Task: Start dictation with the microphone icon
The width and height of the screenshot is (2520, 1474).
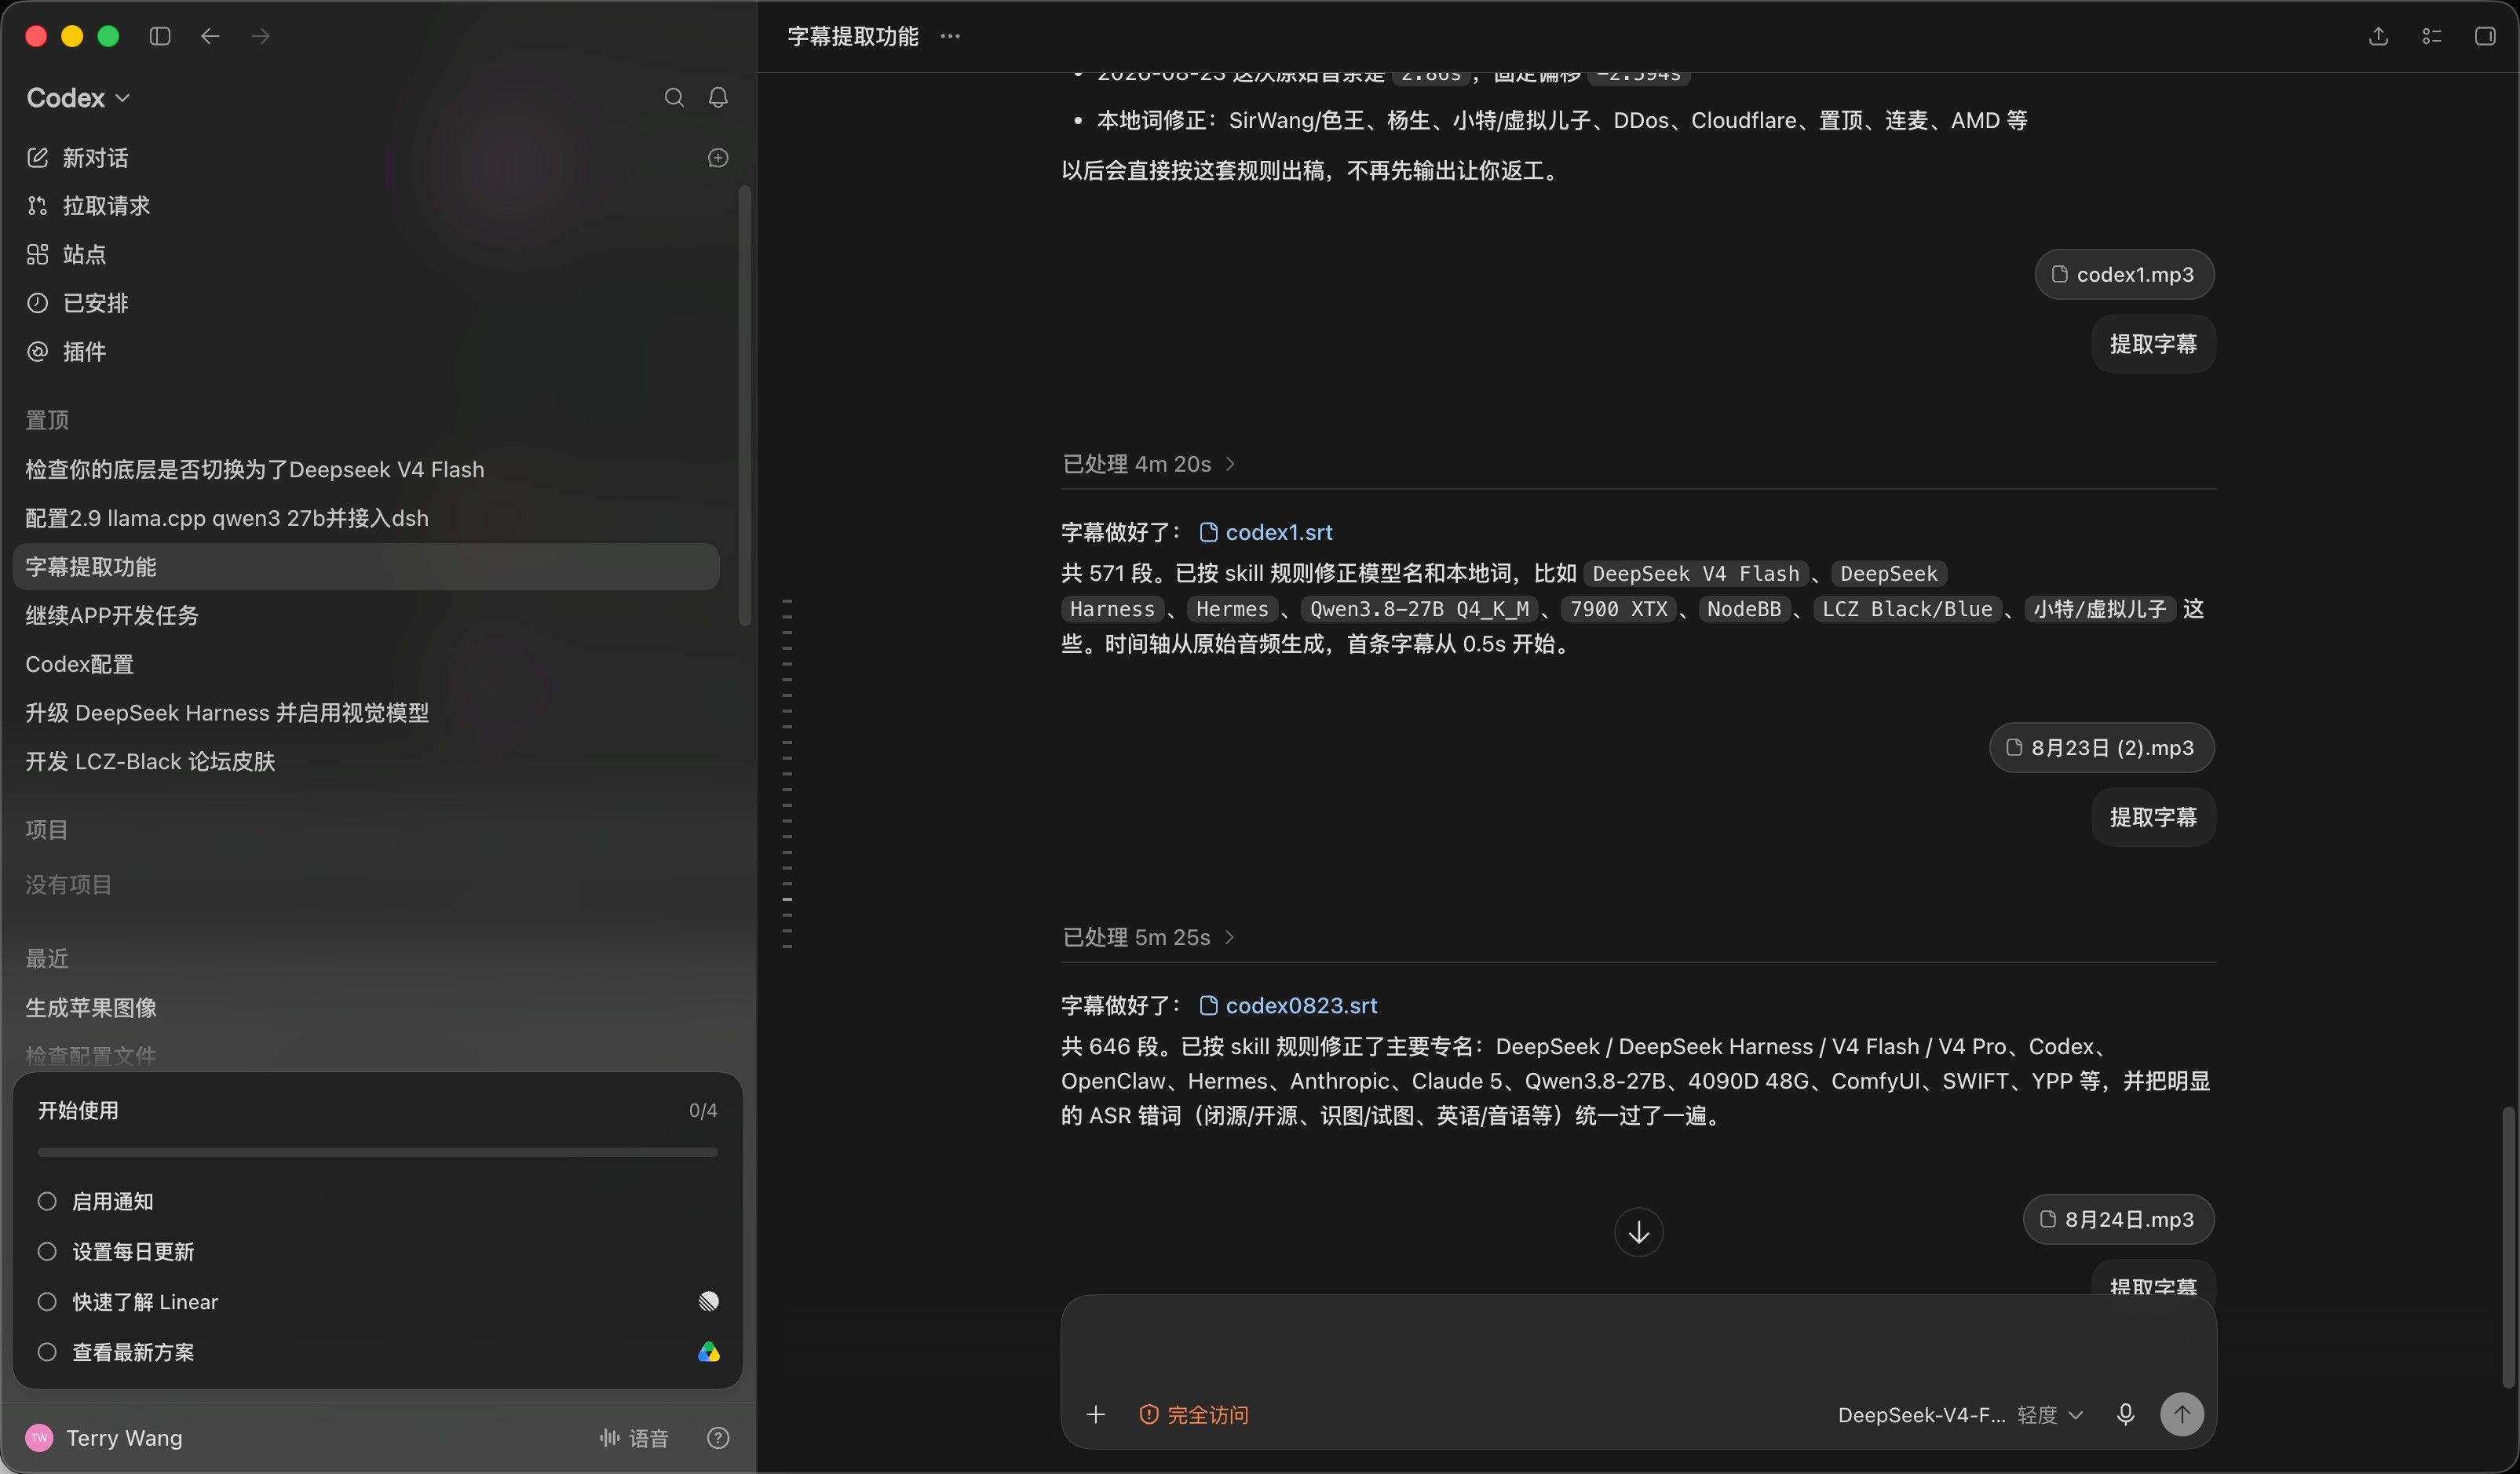Action: pyautogui.click(x=2125, y=1414)
